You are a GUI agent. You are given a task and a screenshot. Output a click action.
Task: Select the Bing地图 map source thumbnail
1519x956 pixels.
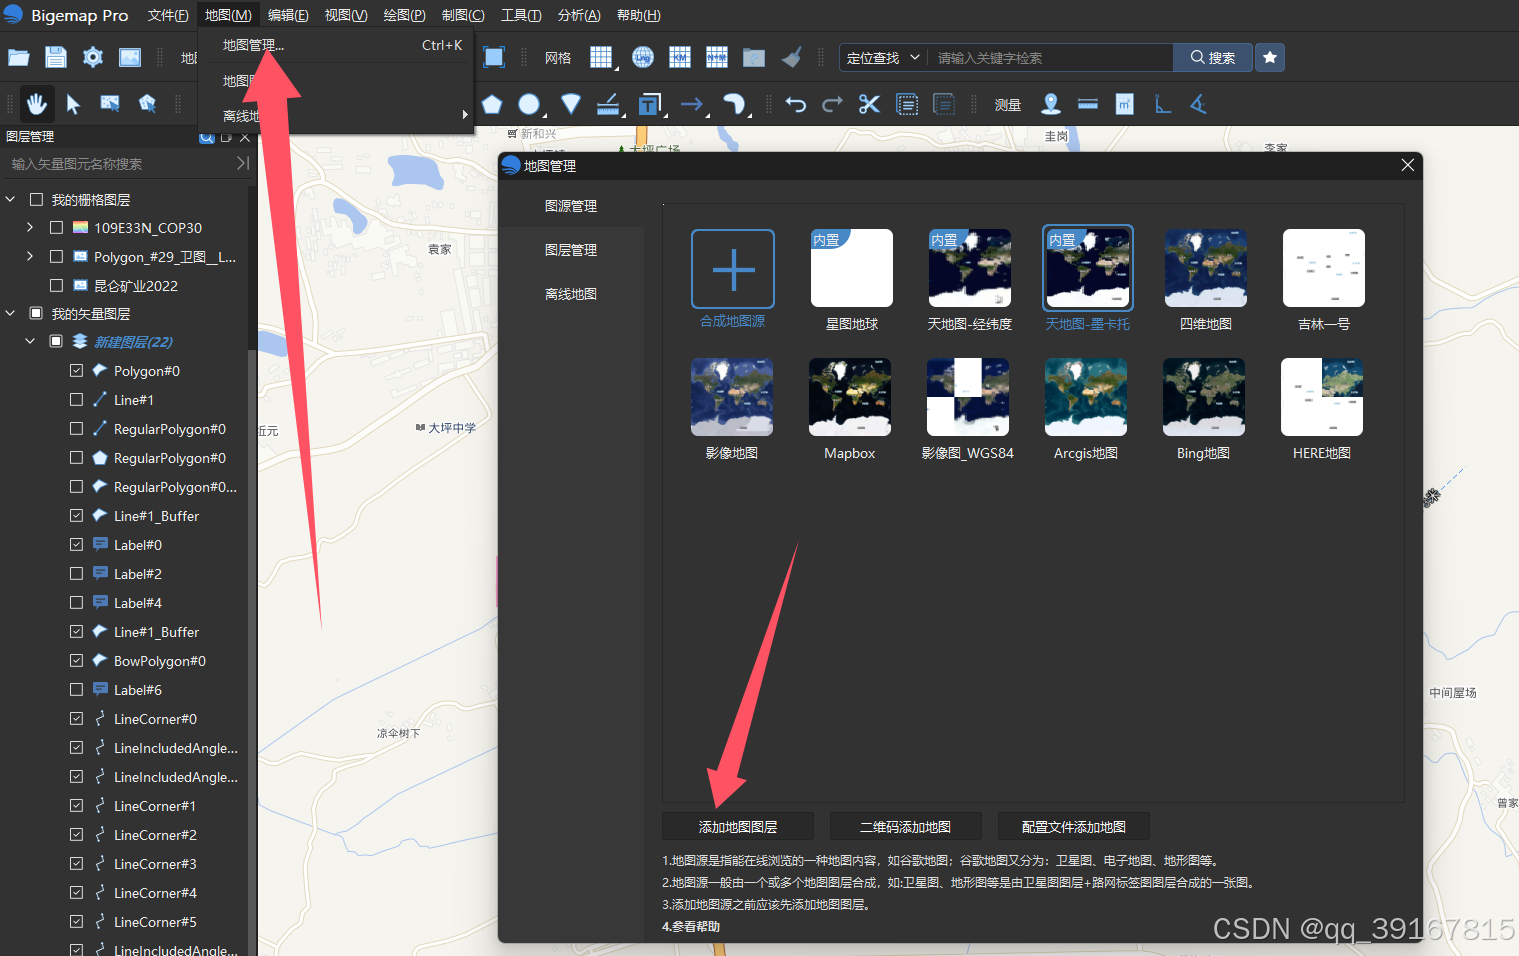[1204, 397]
